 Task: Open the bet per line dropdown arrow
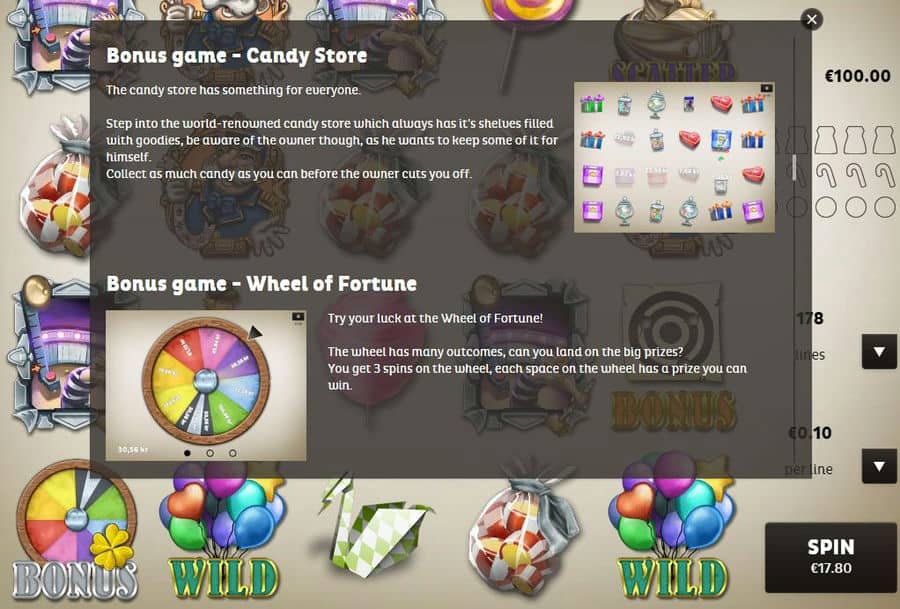879,466
